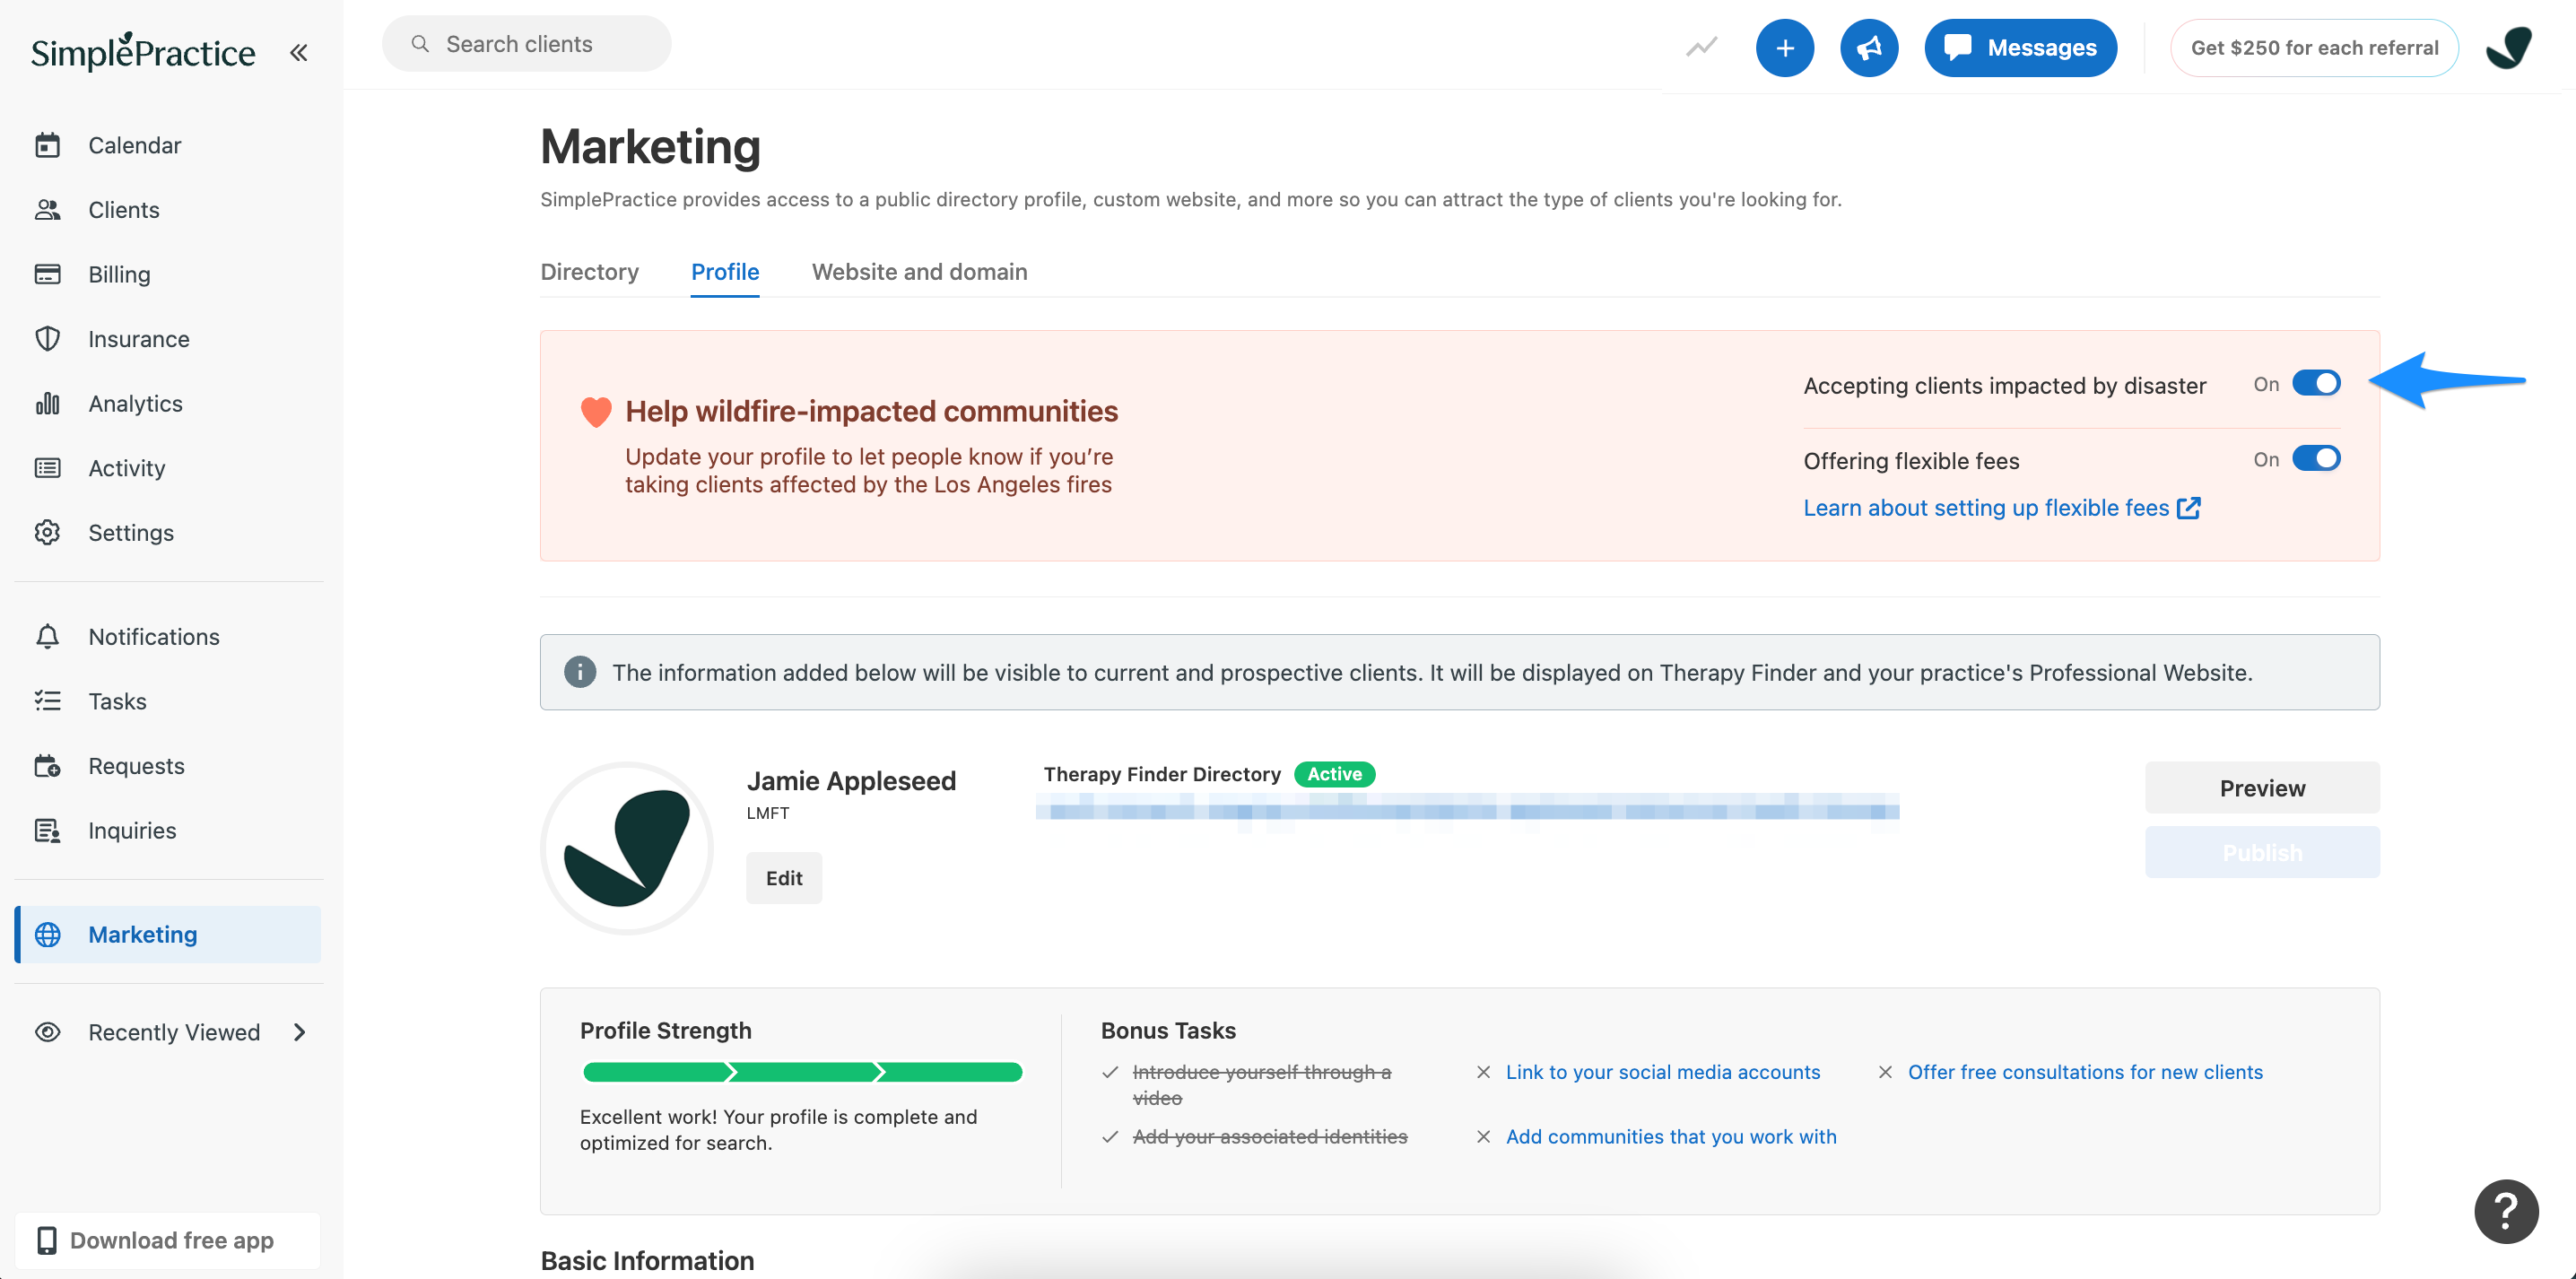Open the account avatar in top bar
The image size is (2576, 1279).
(2509, 47)
